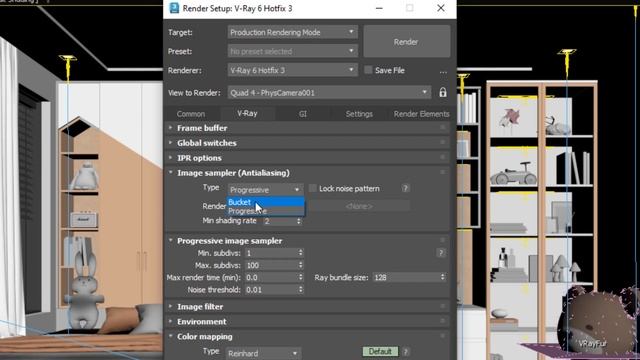Click the Ray bundle size field
This screenshot has width=640, height=360.
click(406, 278)
